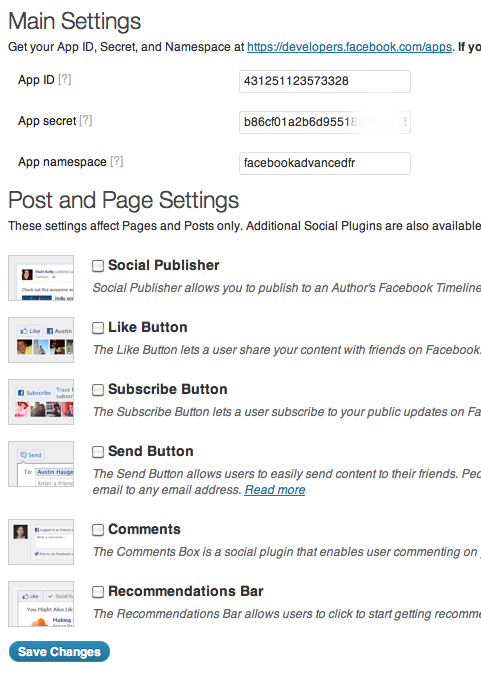
Task: Focus the App ID input field
Action: [325, 81]
